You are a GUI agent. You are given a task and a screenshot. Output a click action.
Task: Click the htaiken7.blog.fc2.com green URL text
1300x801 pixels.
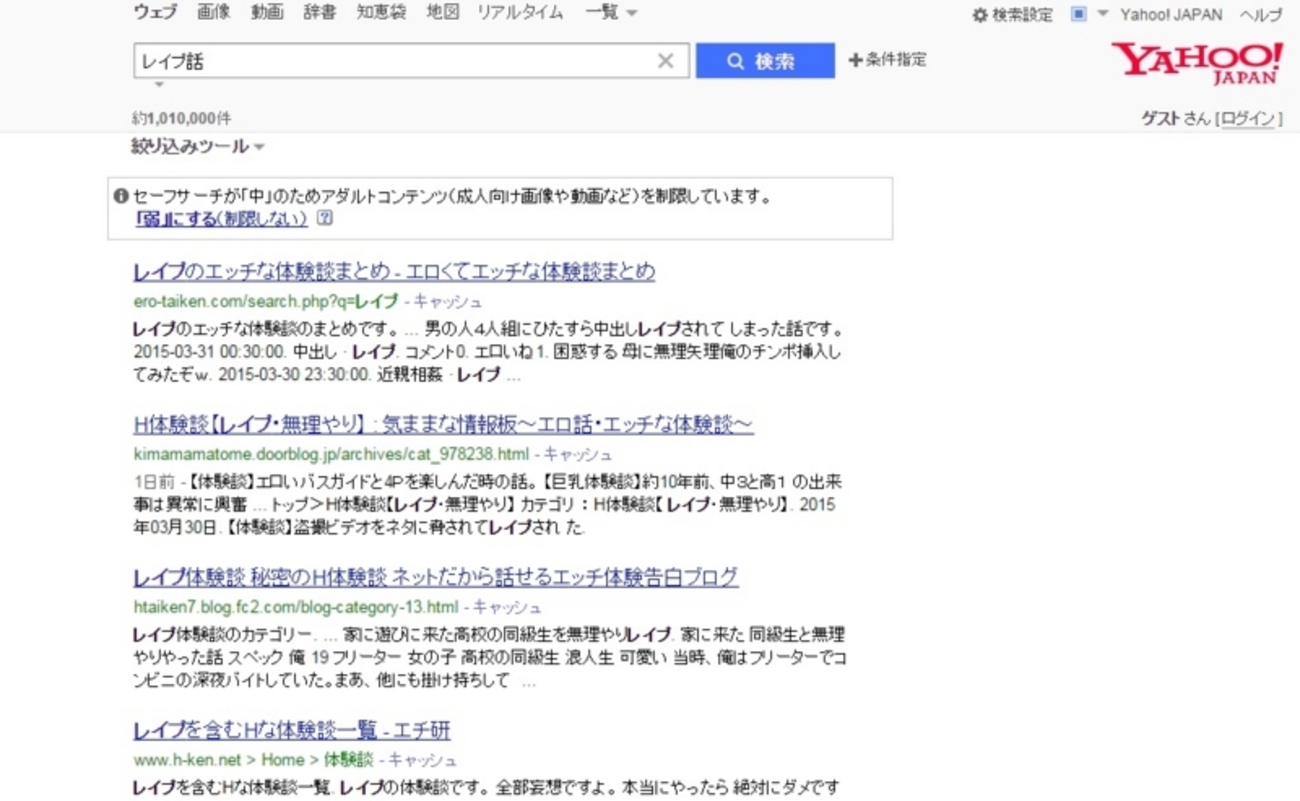(295, 607)
